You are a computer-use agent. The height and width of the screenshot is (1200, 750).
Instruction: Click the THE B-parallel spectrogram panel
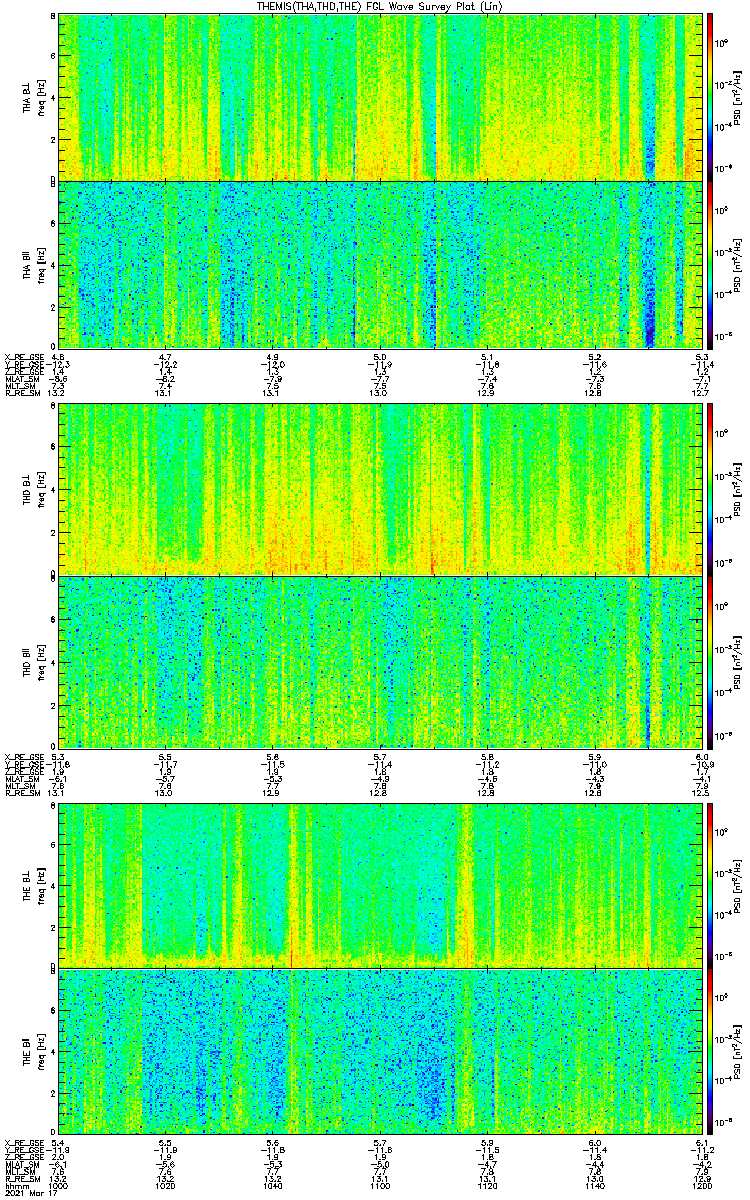tap(381, 1051)
